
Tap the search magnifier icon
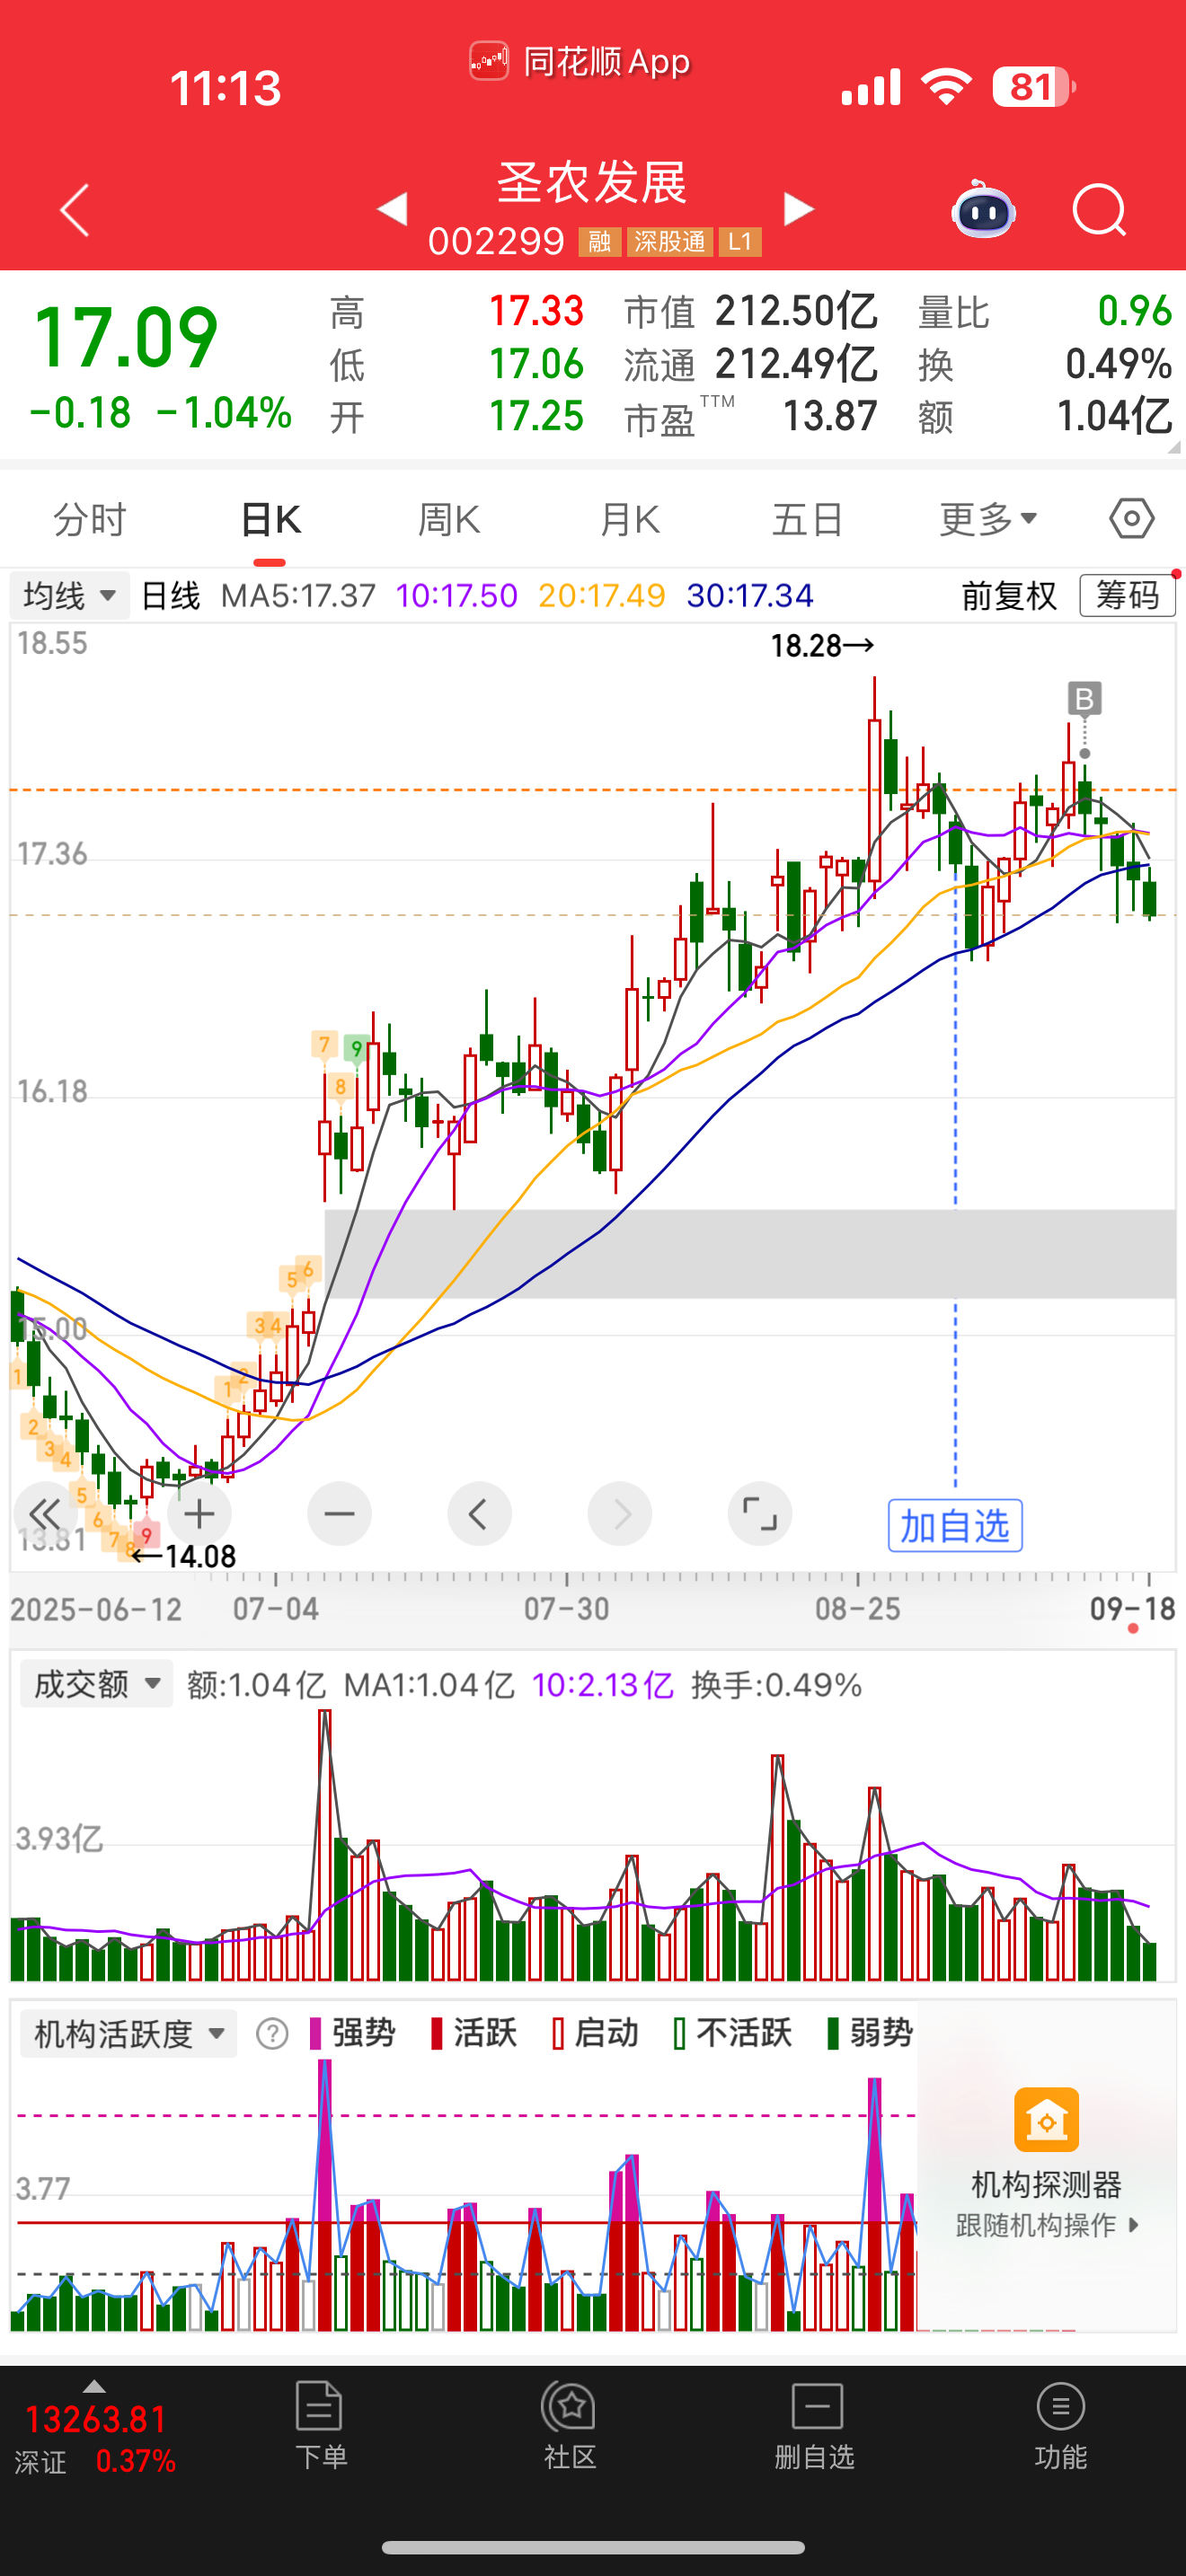[1098, 210]
